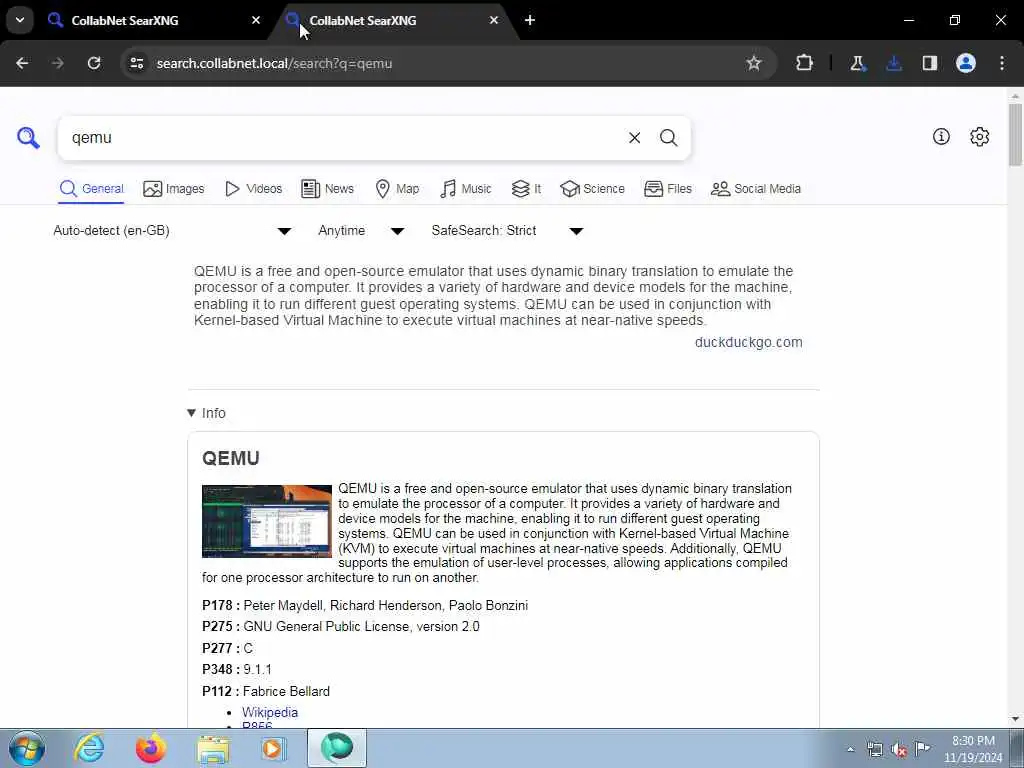Screen dimensions: 1024x768
Task: Click the active browser taskbar button
Action: pos(337,748)
